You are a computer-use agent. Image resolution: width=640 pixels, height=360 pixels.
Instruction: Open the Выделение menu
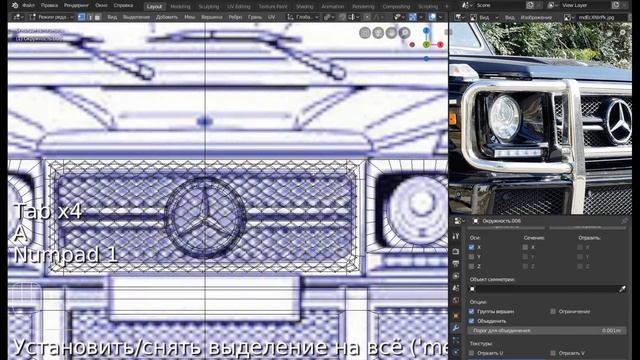click(x=136, y=17)
